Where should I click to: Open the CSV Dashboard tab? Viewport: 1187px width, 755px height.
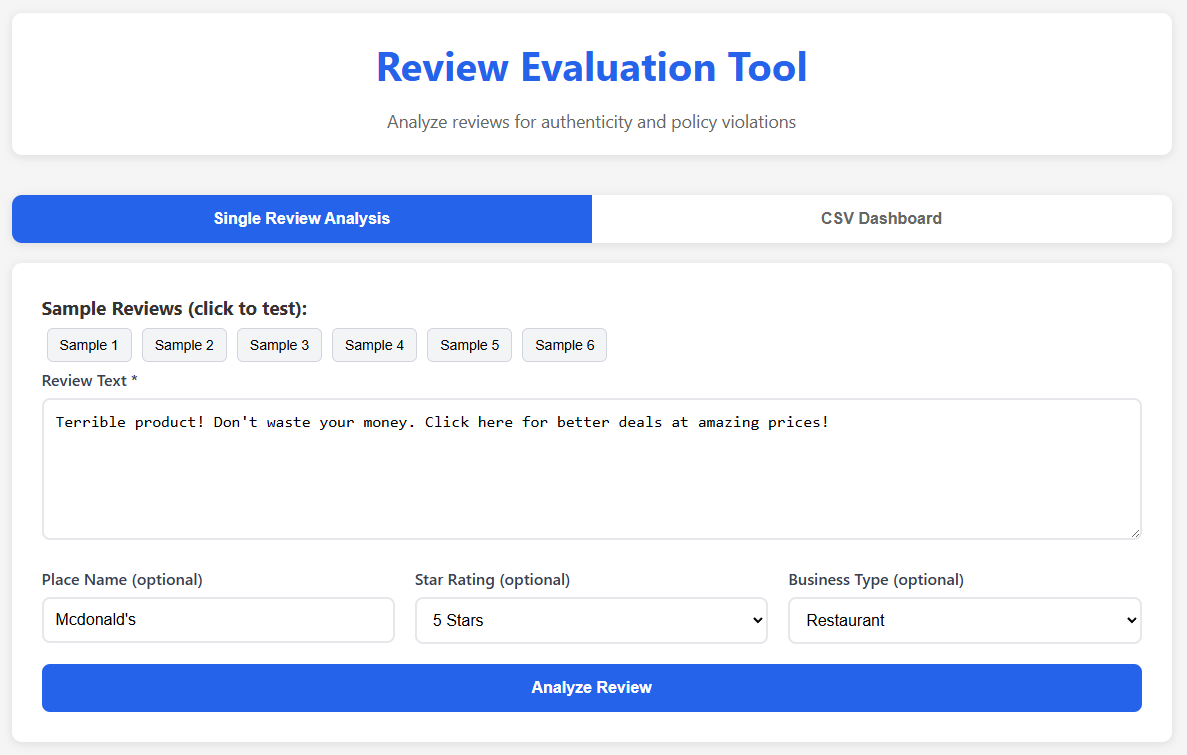pyautogui.click(x=882, y=219)
